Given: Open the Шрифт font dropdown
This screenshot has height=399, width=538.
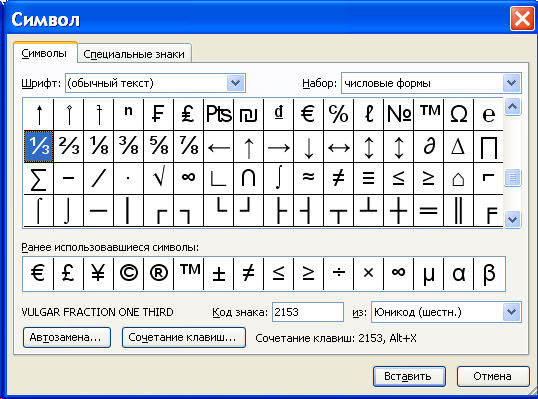Looking at the screenshot, I should tap(235, 83).
